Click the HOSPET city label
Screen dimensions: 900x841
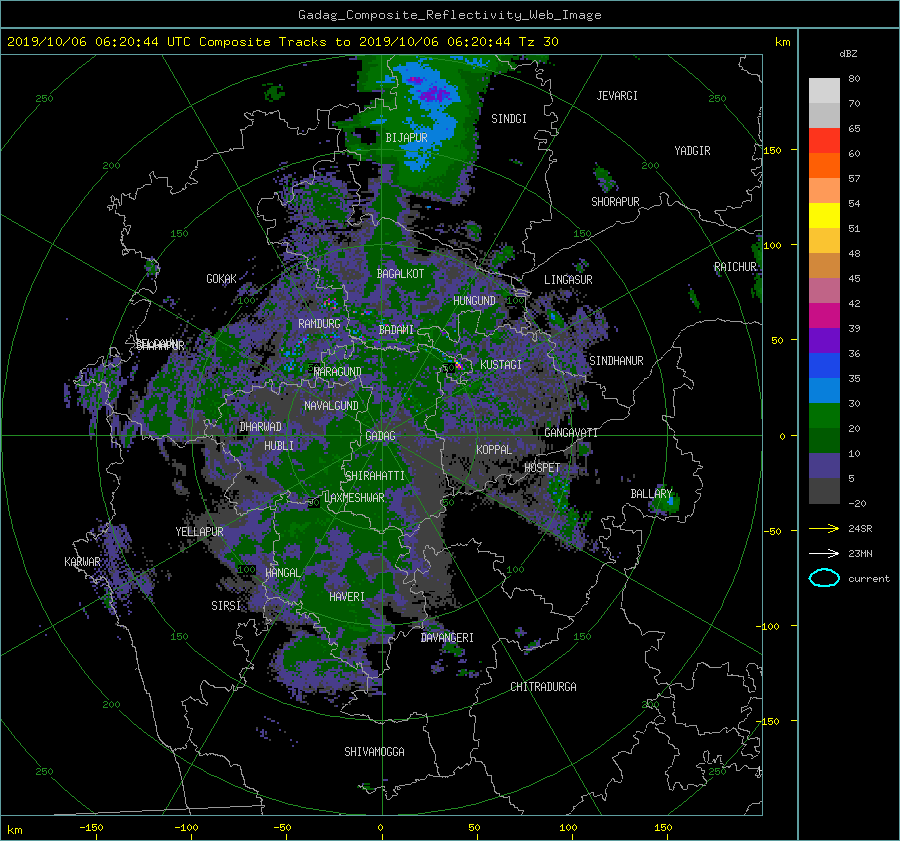click(542, 468)
